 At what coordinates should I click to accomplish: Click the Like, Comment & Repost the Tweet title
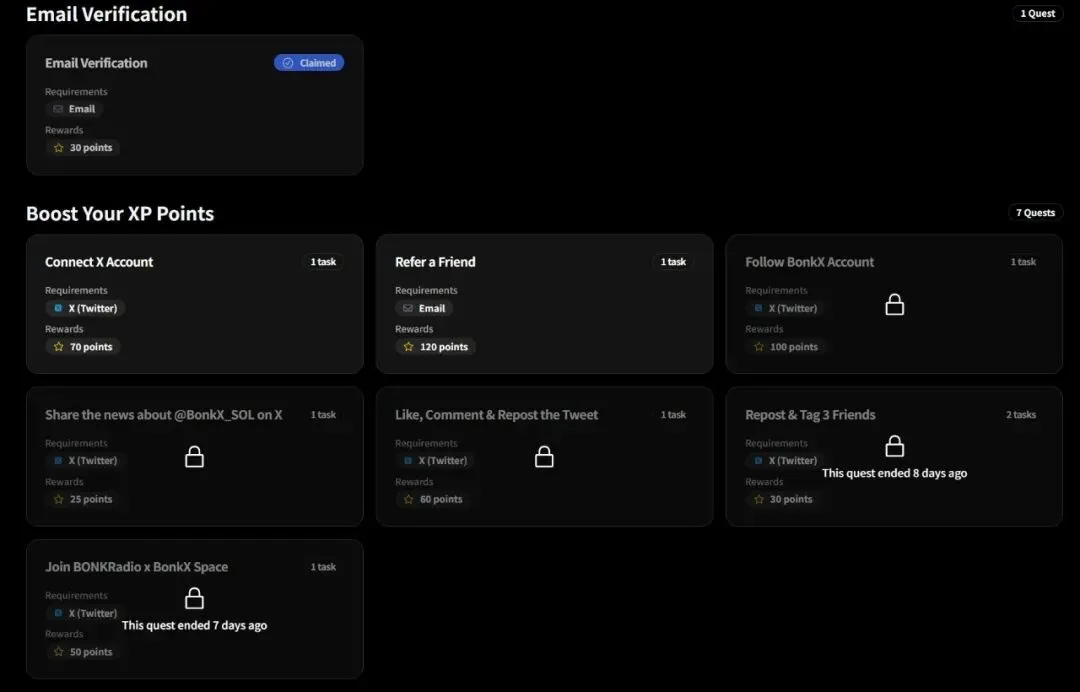click(x=497, y=415)
